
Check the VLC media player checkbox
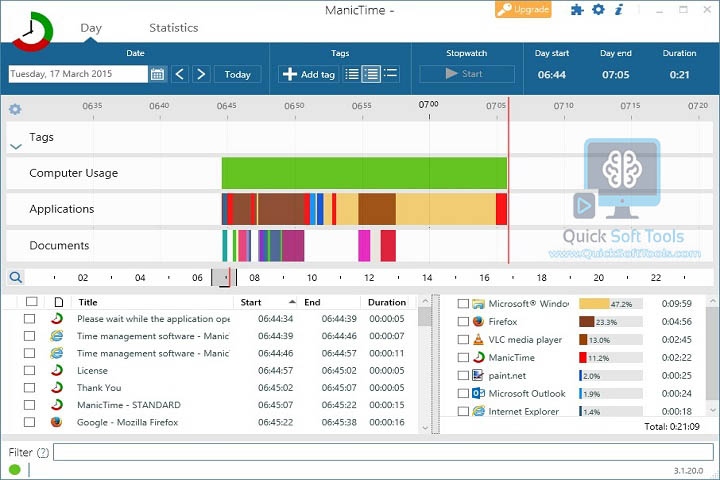pyautogui.click(x=463, y=339)
